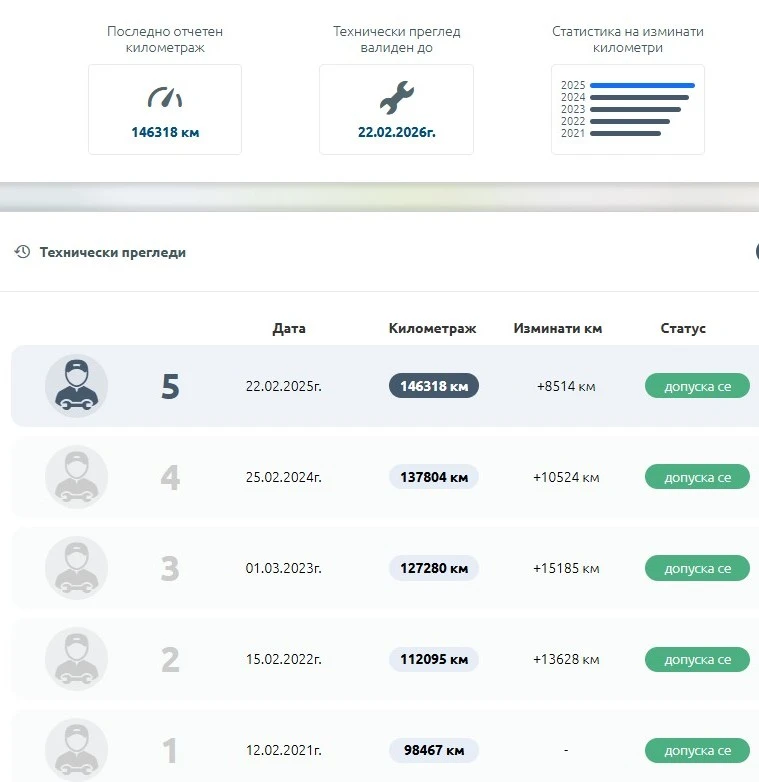Viewport: 759px width, 782px height.
Task: Select the Технически прегледи section heading
Action: 112,252
